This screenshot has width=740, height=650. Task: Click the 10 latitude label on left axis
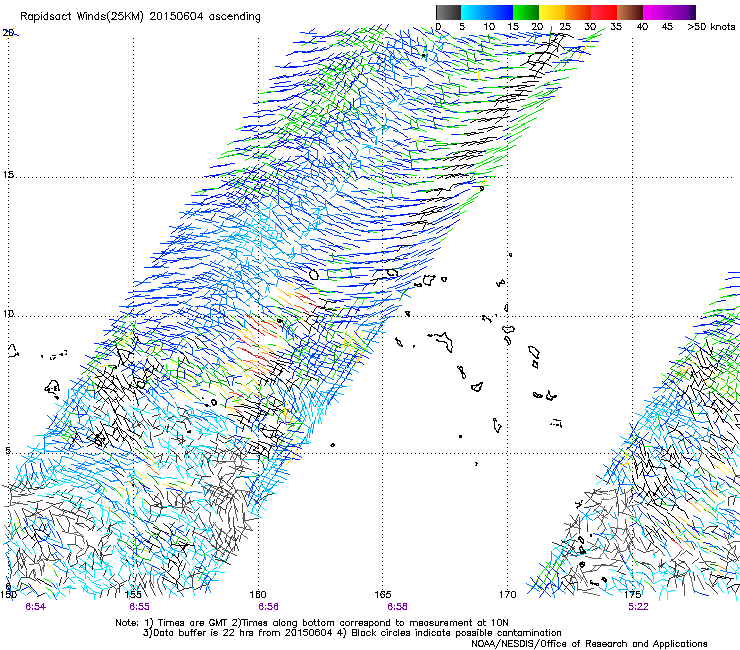8,314
